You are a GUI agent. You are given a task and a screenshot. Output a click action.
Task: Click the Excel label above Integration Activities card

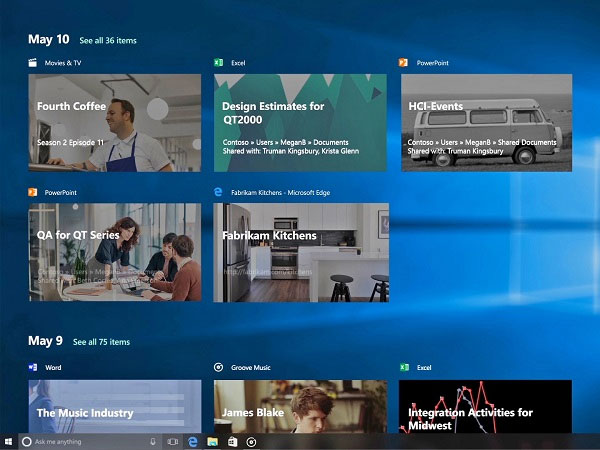[x=424, y=368]
